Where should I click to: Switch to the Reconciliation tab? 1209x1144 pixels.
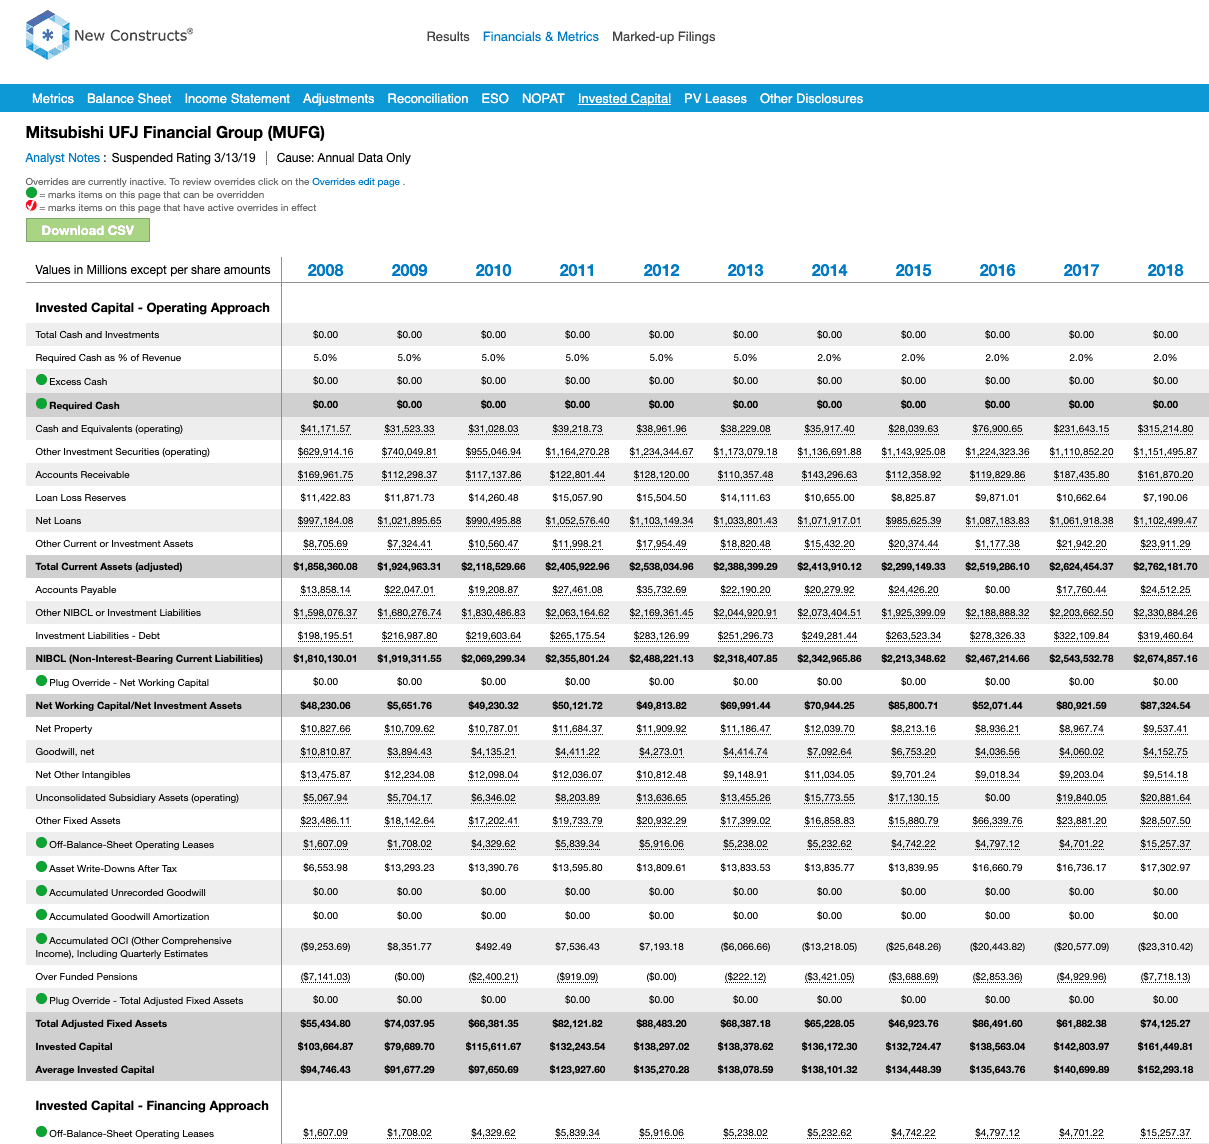coord(428,99)
